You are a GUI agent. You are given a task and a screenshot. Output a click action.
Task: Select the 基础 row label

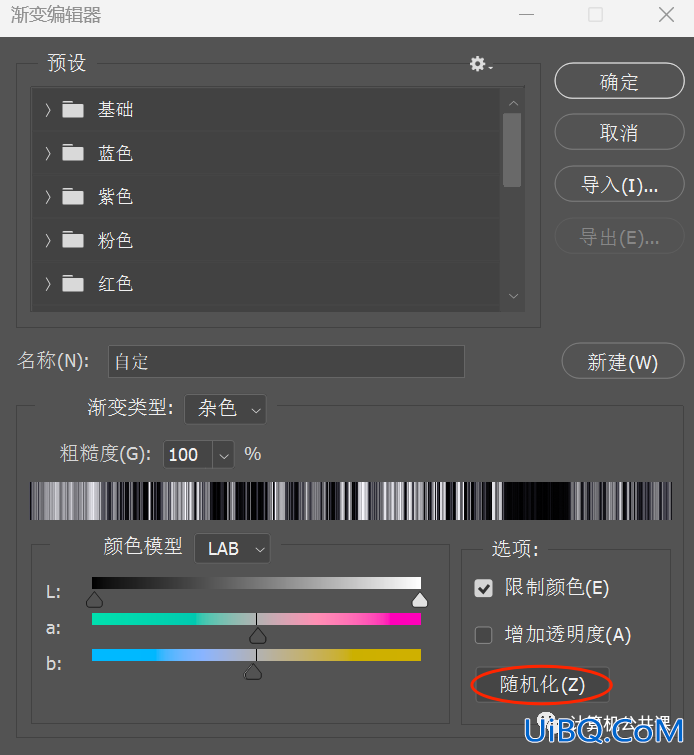116,110
